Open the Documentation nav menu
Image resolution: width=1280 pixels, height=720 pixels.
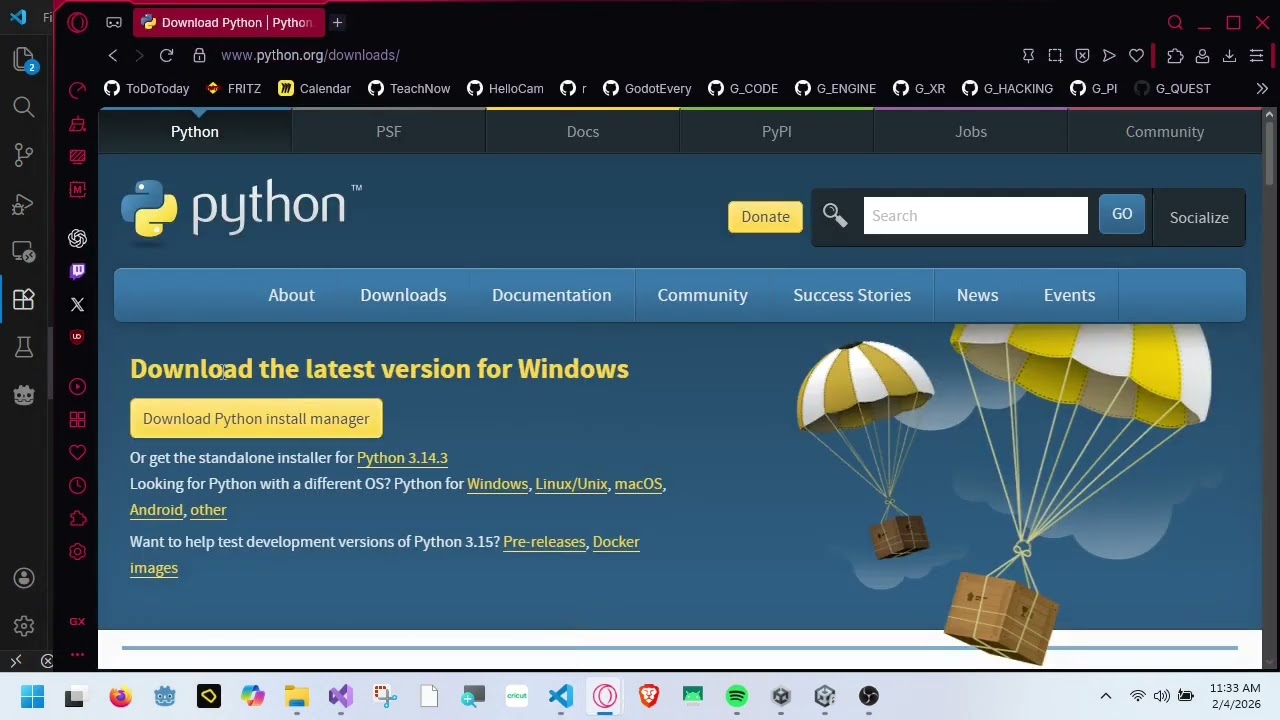(551, 295)
